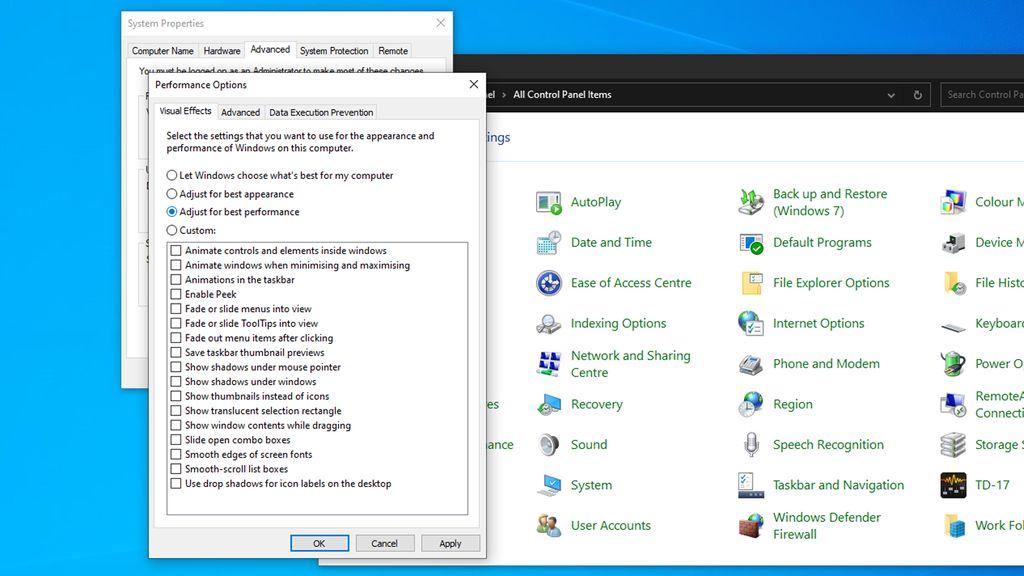Open the Sound speaker icon
The height and width of the screenshot is (576, 1024).
(549, 445)
